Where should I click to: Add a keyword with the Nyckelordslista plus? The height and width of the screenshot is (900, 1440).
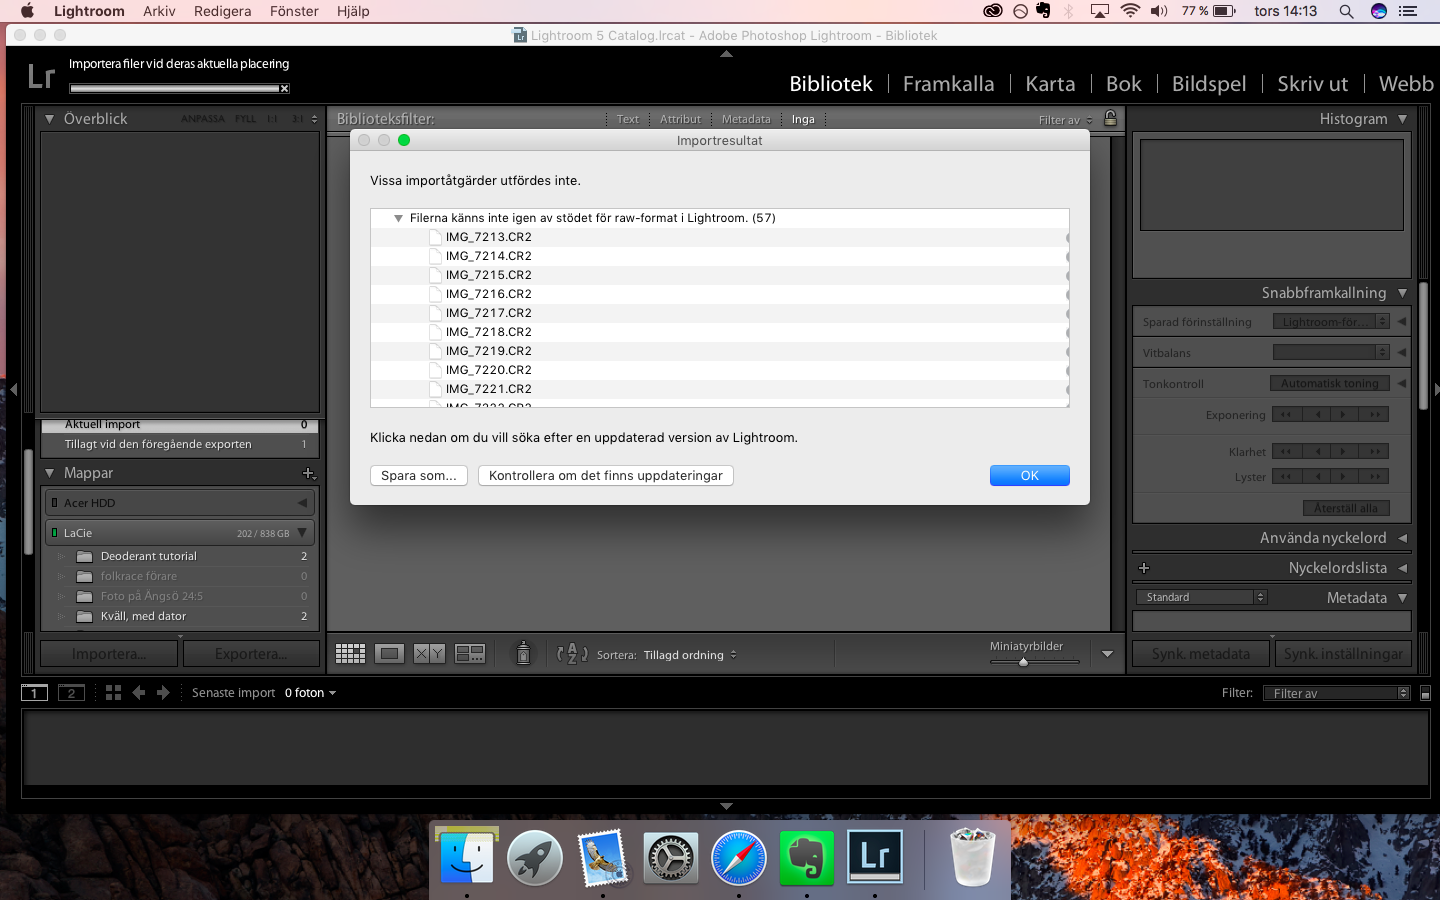pos(1144,568)
